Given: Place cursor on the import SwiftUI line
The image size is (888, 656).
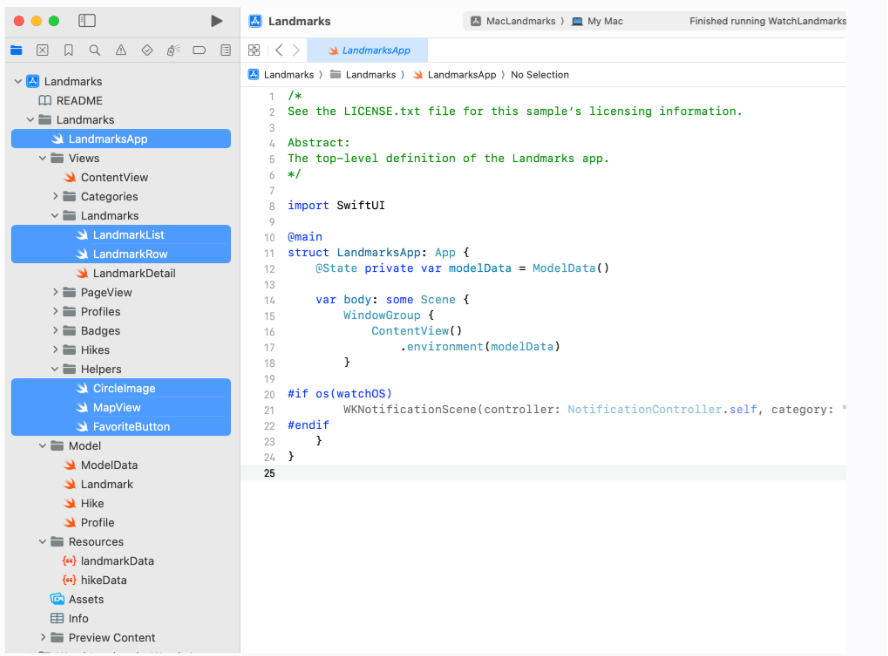Looking at the screenshot, I should (x=336, y=205).
